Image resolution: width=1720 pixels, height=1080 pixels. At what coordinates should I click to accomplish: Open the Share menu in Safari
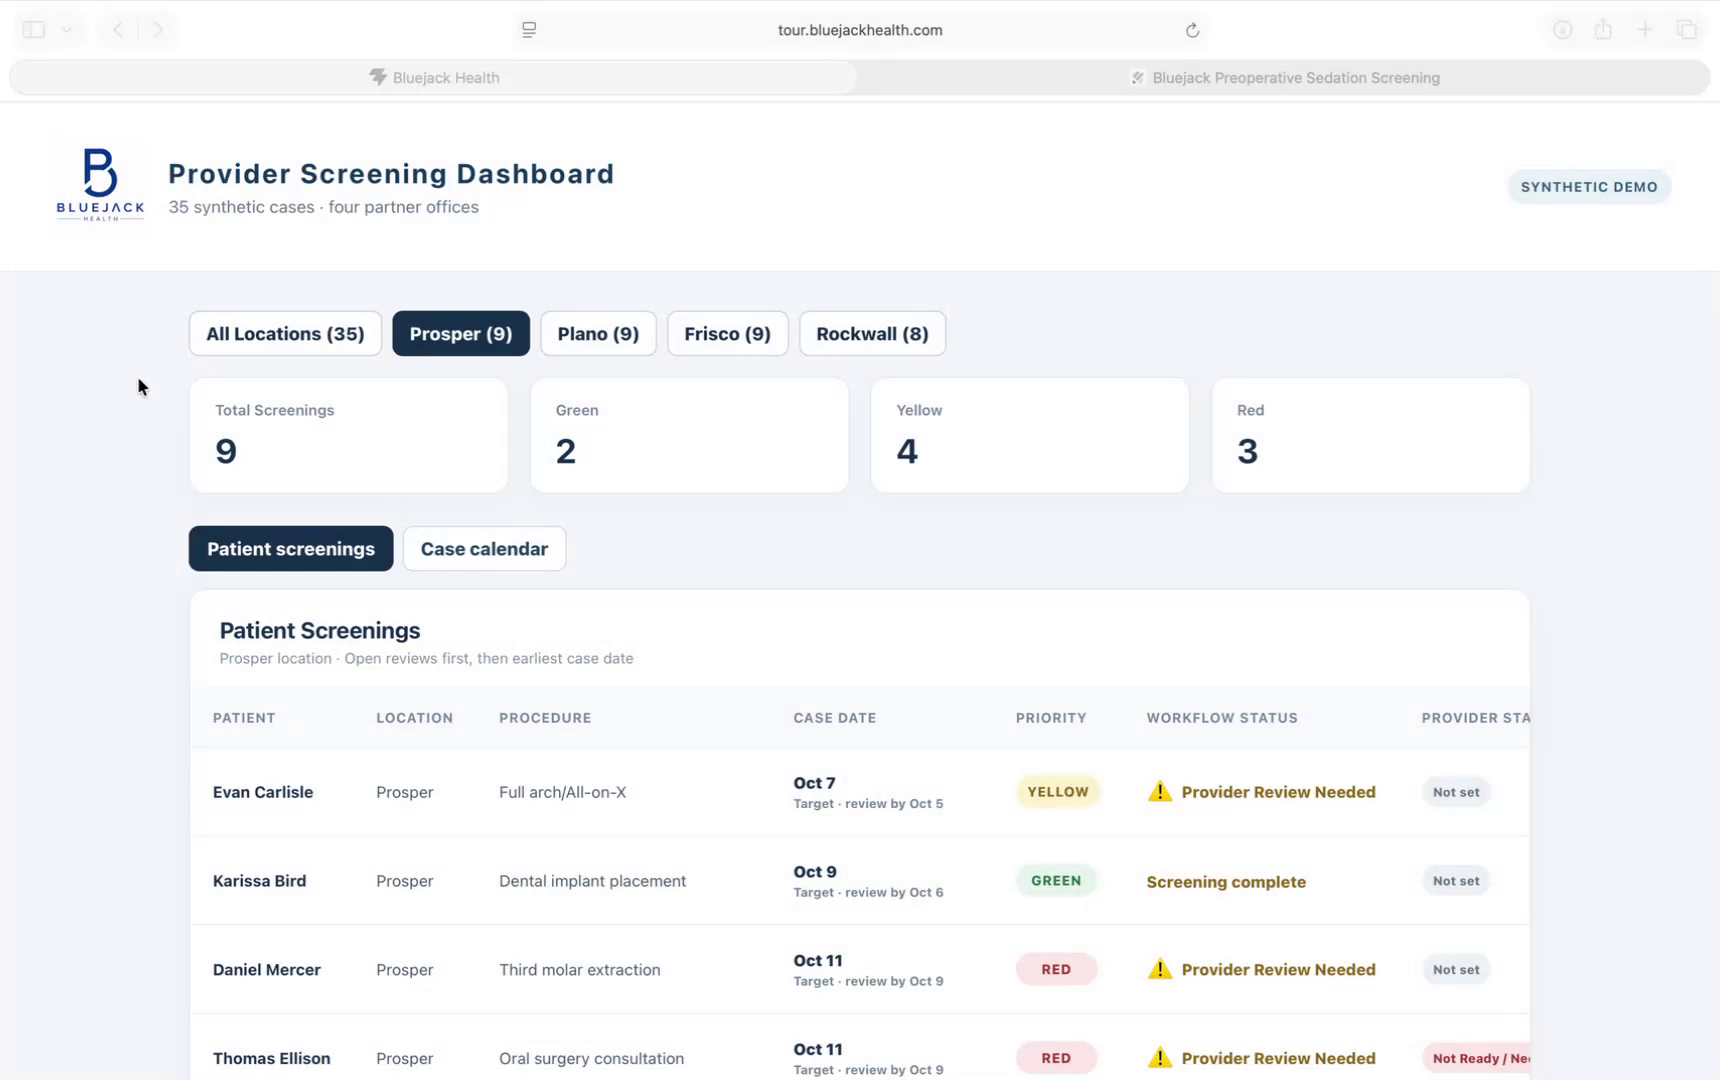(1603, 30)
